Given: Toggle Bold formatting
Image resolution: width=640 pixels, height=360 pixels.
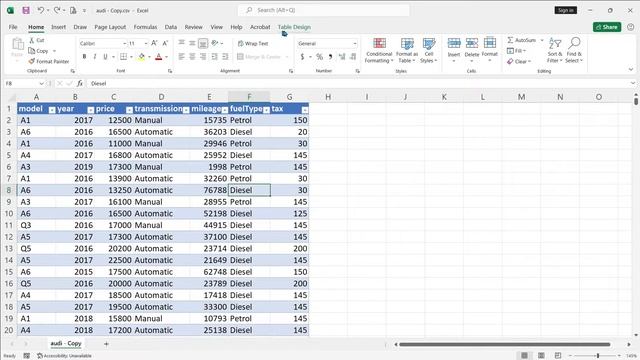Looking at the screenshot, I should coord(84,57).
